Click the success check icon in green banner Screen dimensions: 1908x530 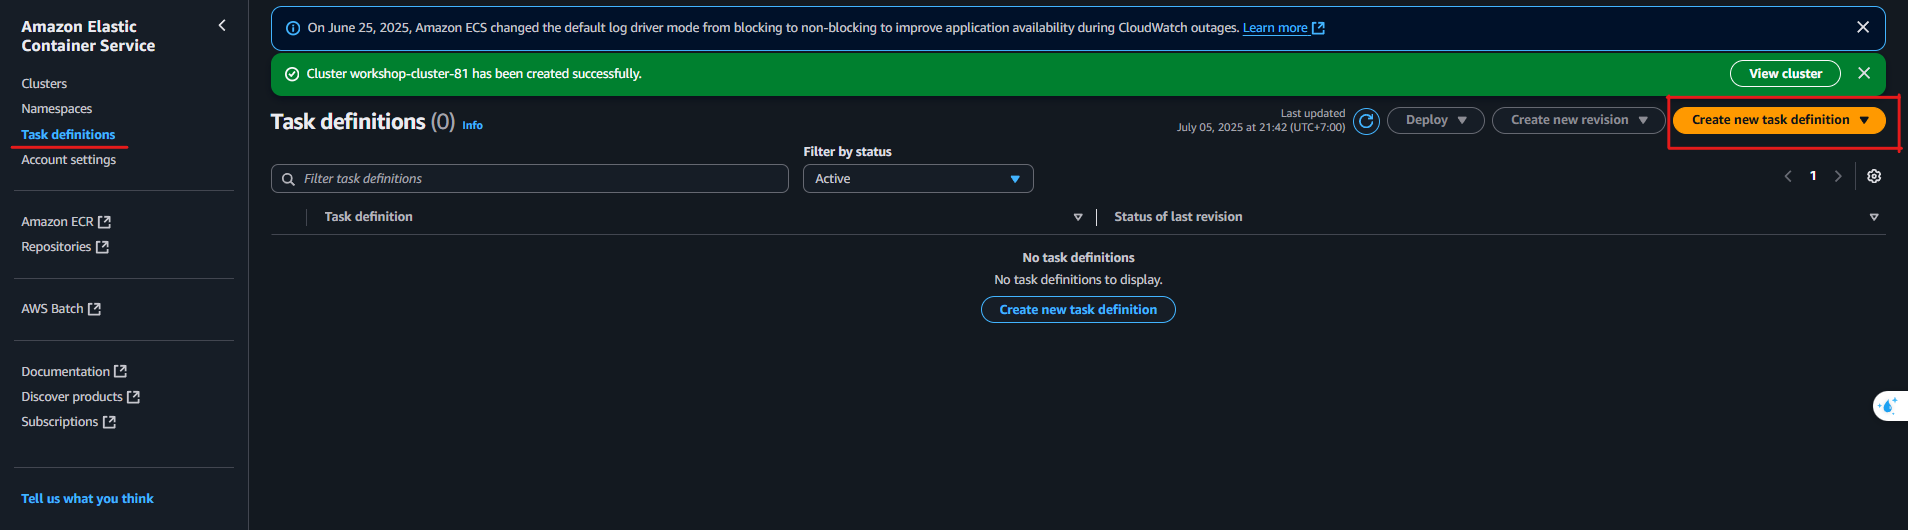click(x=292, y=74)
